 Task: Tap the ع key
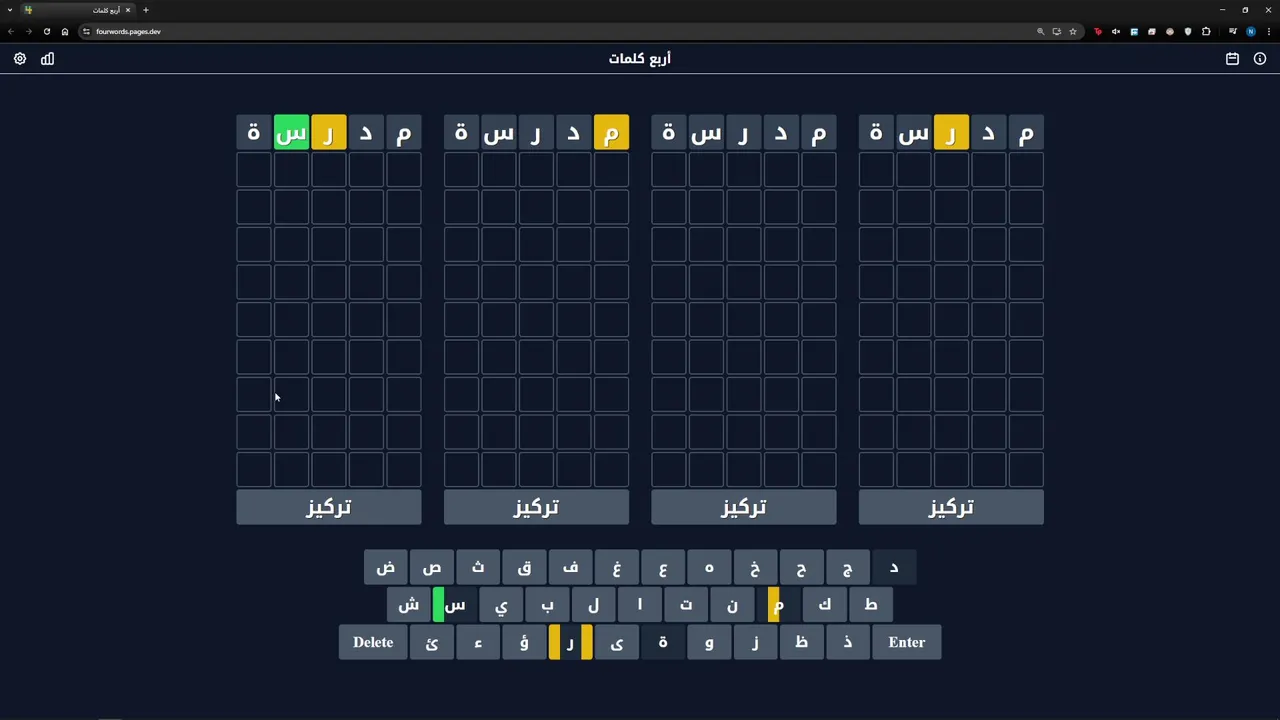click(x=663, y=568)
